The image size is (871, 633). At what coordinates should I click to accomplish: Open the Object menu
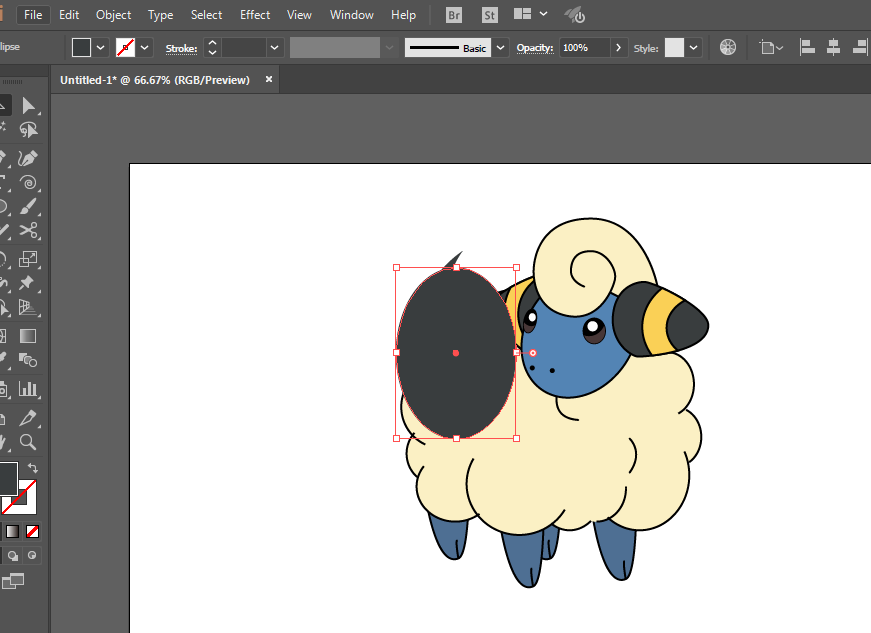113,15
